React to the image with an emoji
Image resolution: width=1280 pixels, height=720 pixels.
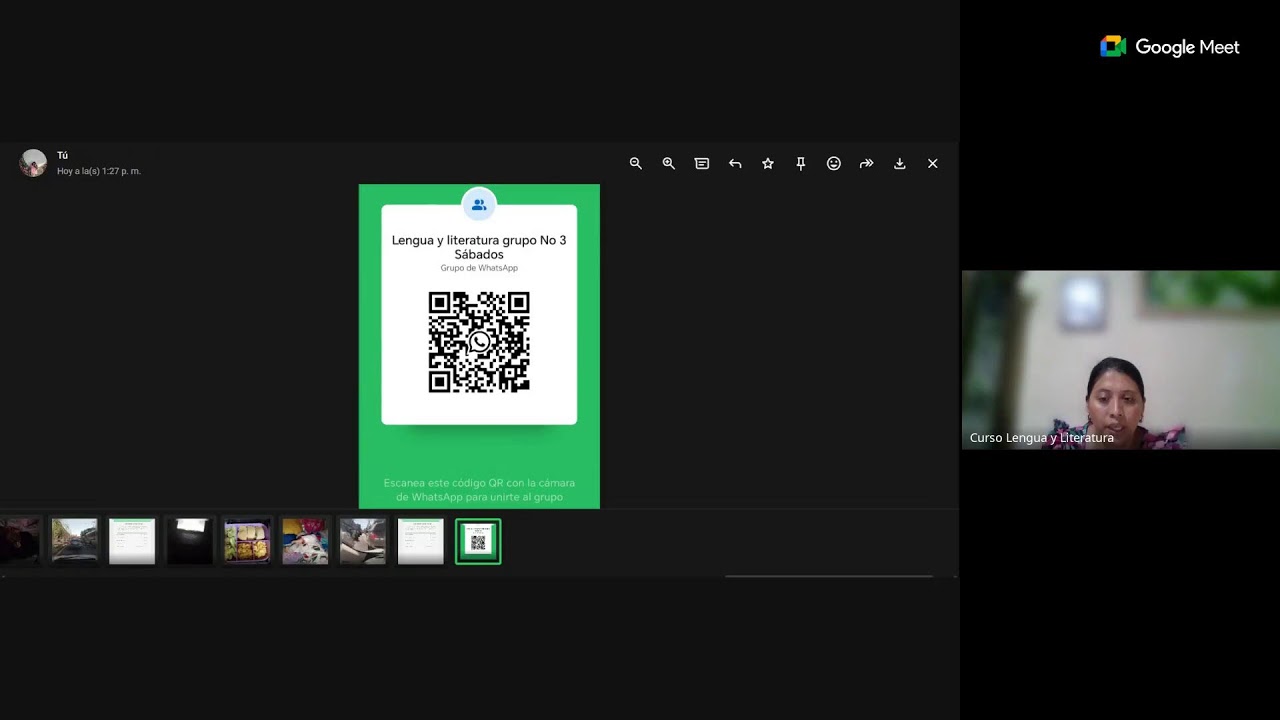834,164
